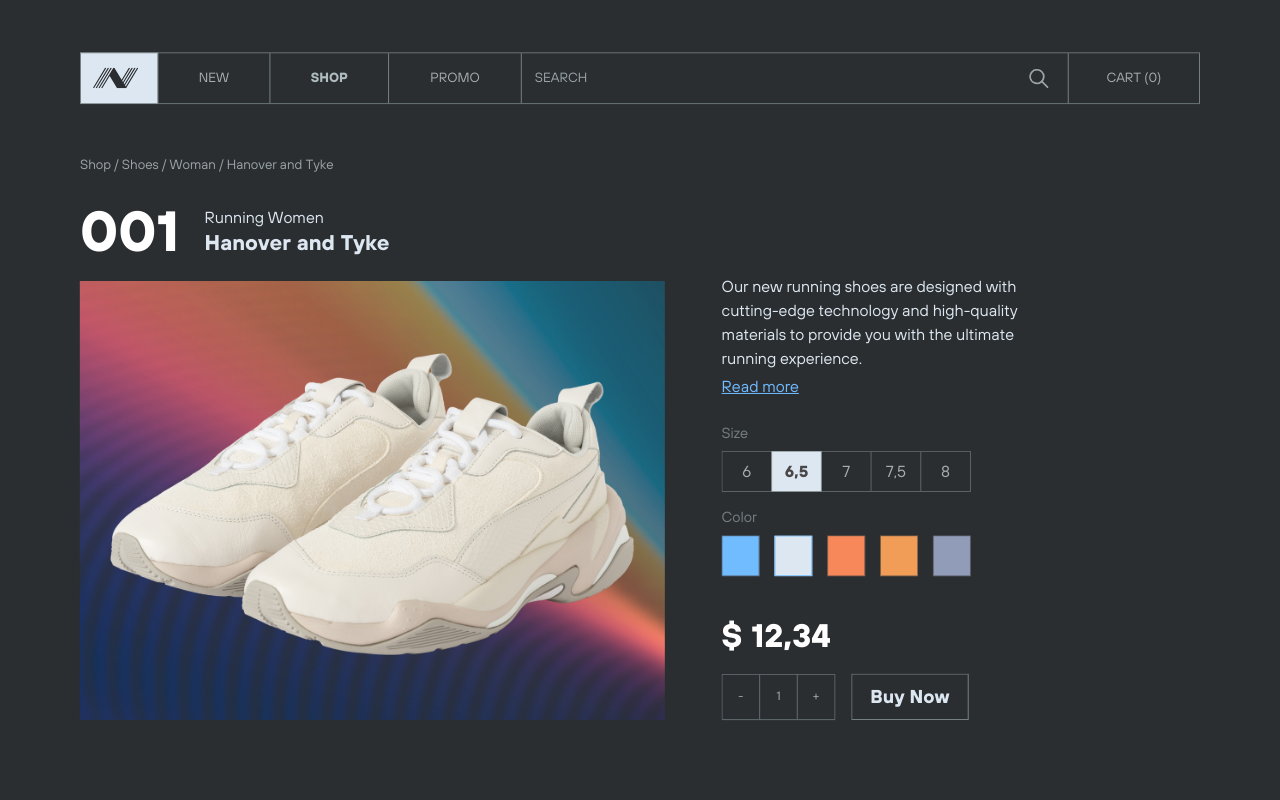Increase quantity with plus button
The width and height of the screenshot is (1280, 800).
pyautogui.click(x=816, y=697)
